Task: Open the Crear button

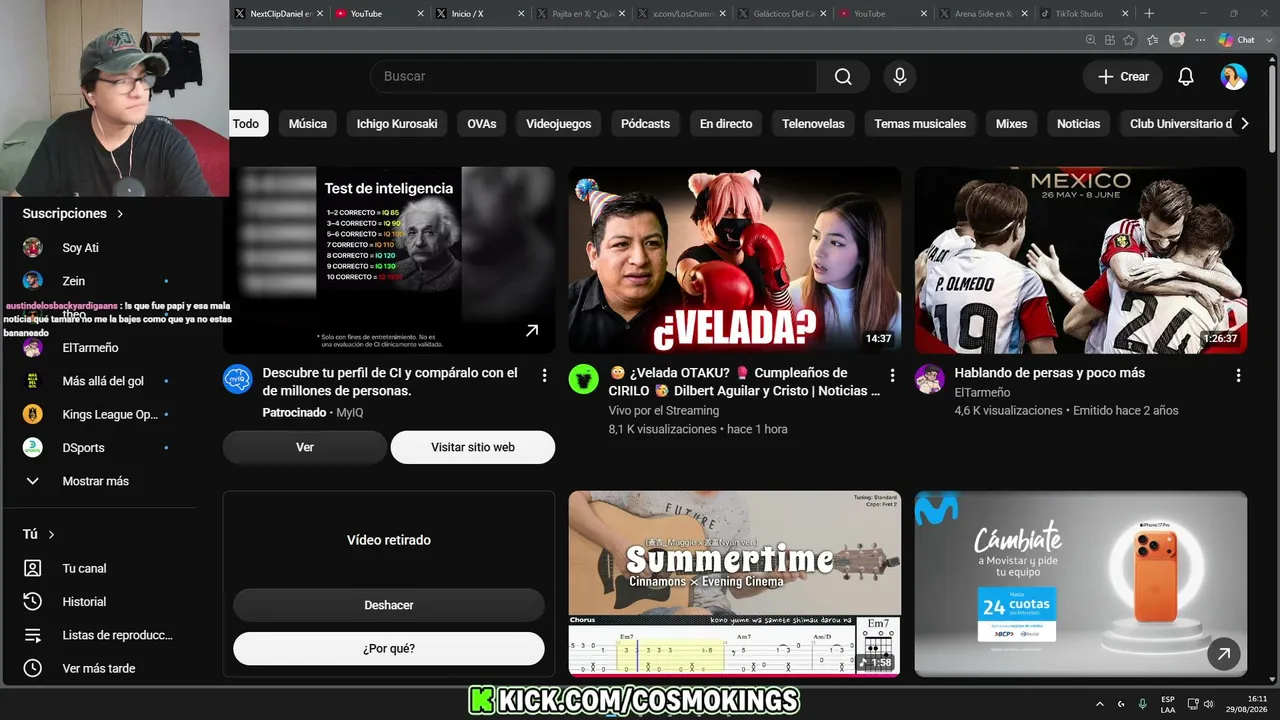Action: 1123,77
